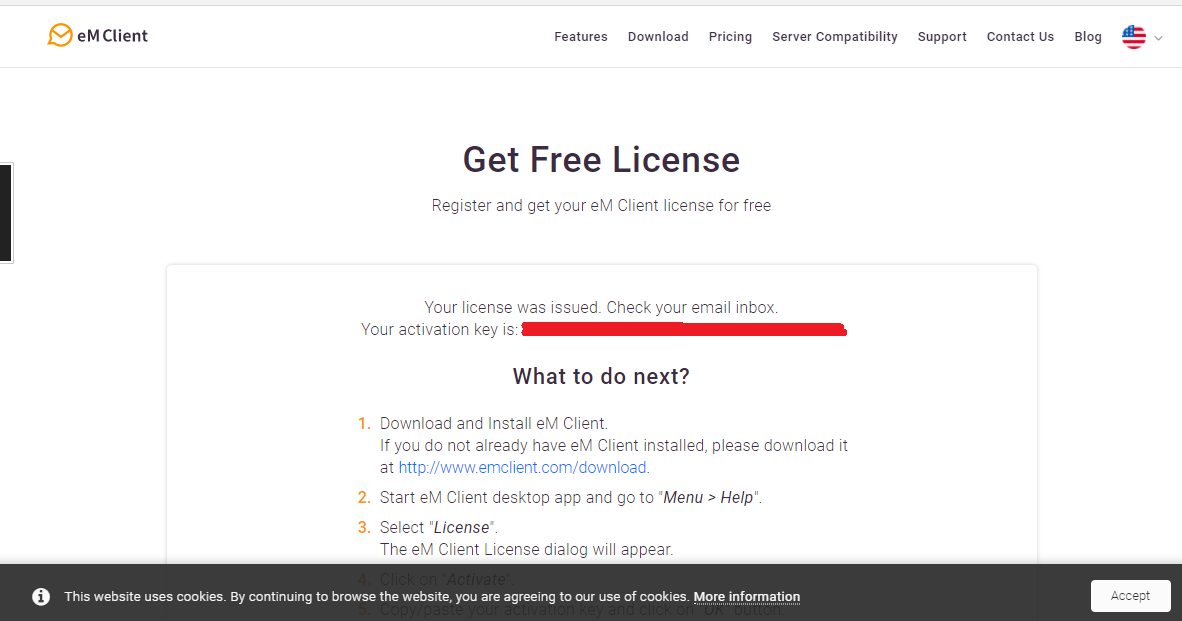This screenshot has width=1182, height=621.
Task: Accept the cookie notice
Action: point(1130,595)
